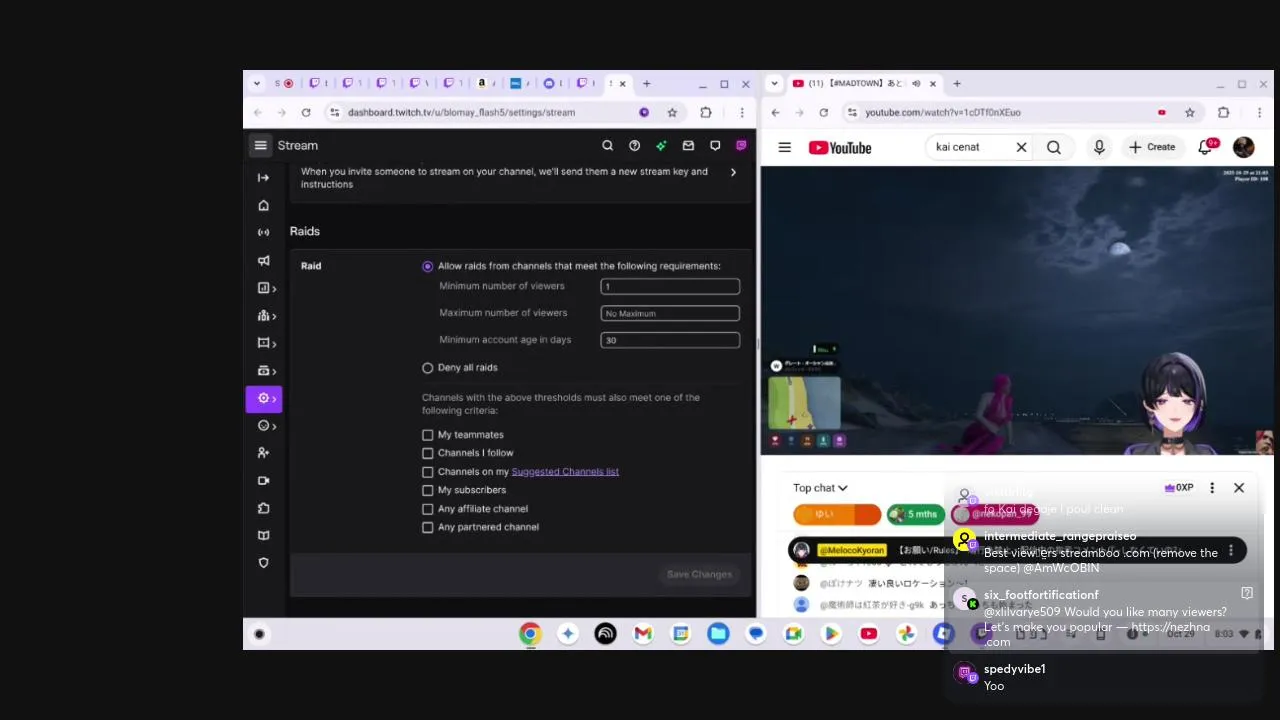Click Maximum number of viewers field
Image resolution: width=1280 pixels, height=720 pixels.
point(670,313)
